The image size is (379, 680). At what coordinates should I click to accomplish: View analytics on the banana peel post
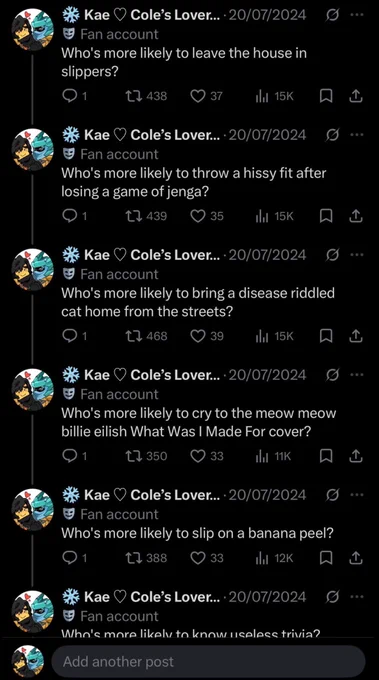click(x=274, y=558)
